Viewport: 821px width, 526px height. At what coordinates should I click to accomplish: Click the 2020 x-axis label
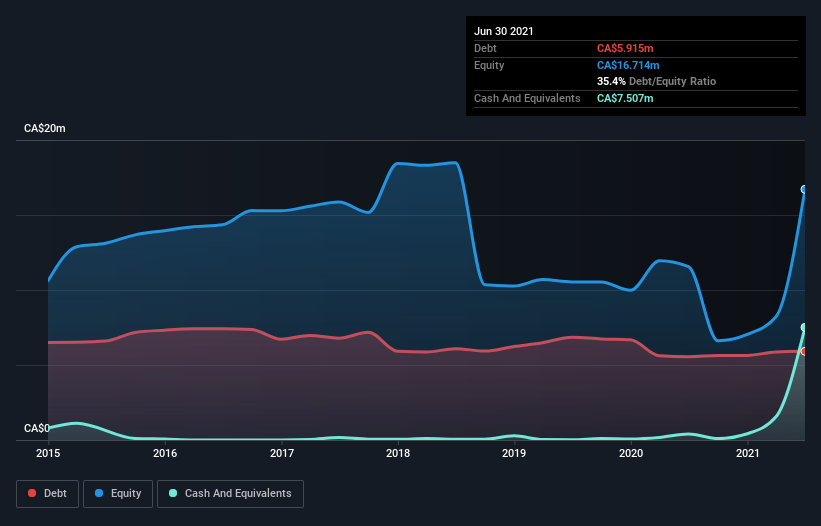pos(631,453)
